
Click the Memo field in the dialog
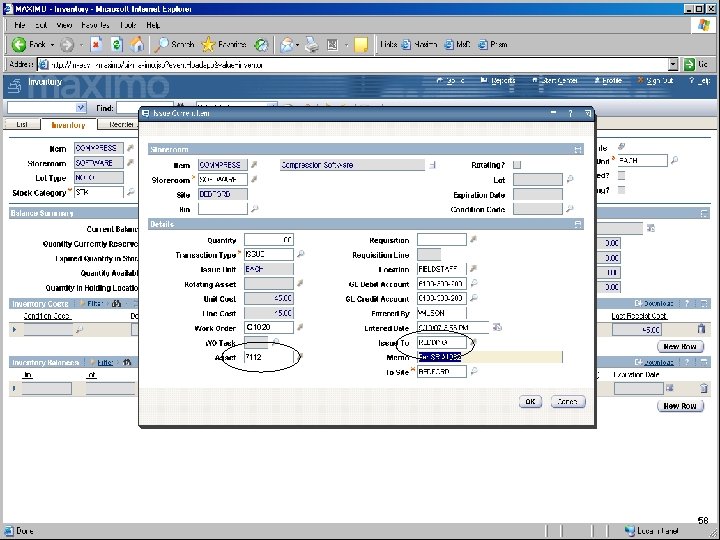coord(490,357)
